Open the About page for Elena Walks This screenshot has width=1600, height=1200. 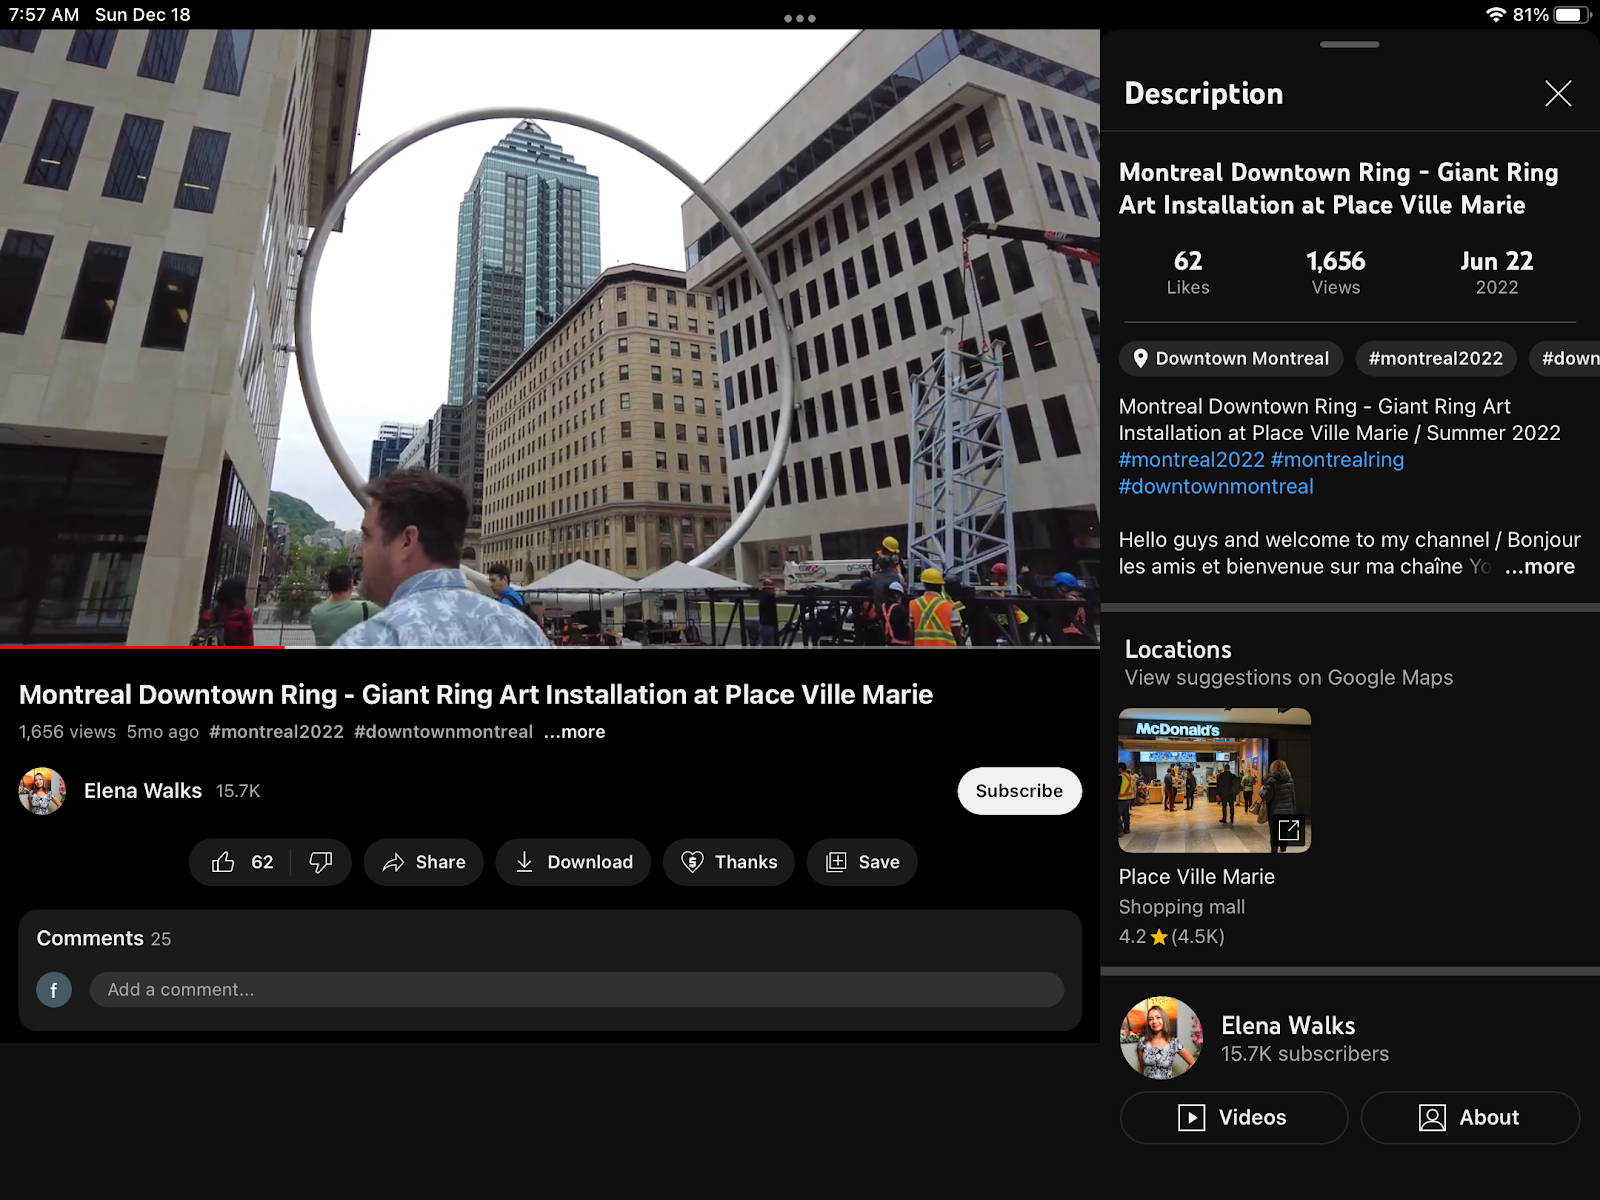pos(1470,1117)
